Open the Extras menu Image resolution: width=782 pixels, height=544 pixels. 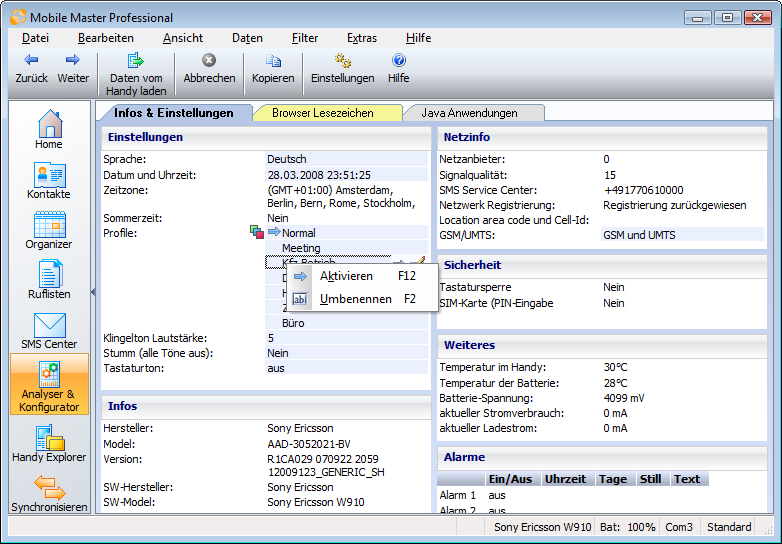(x=361, y=38)
